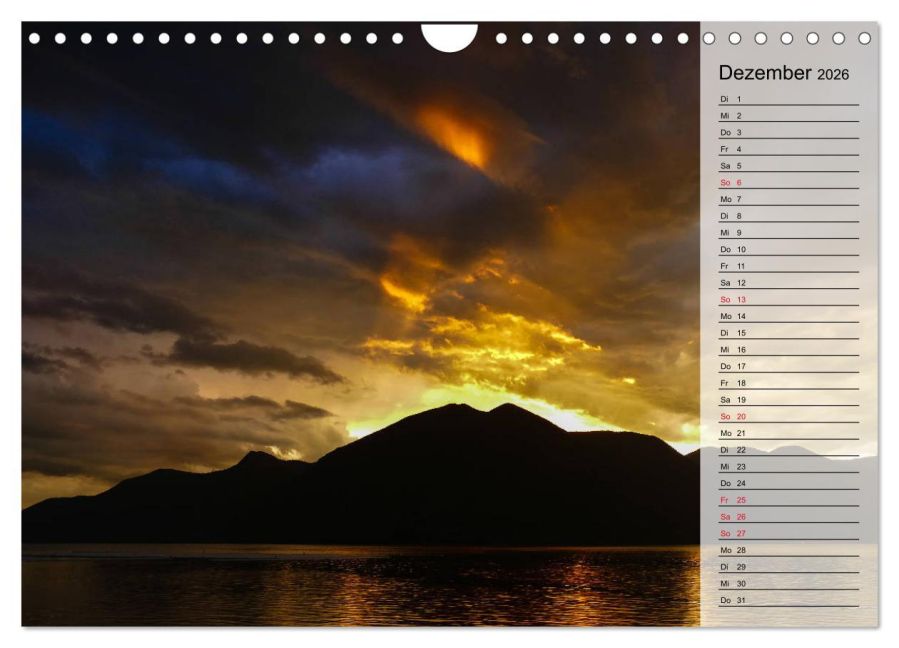Select the red holiday row Sa 26

pyautogui.click(x=789, y=516)
